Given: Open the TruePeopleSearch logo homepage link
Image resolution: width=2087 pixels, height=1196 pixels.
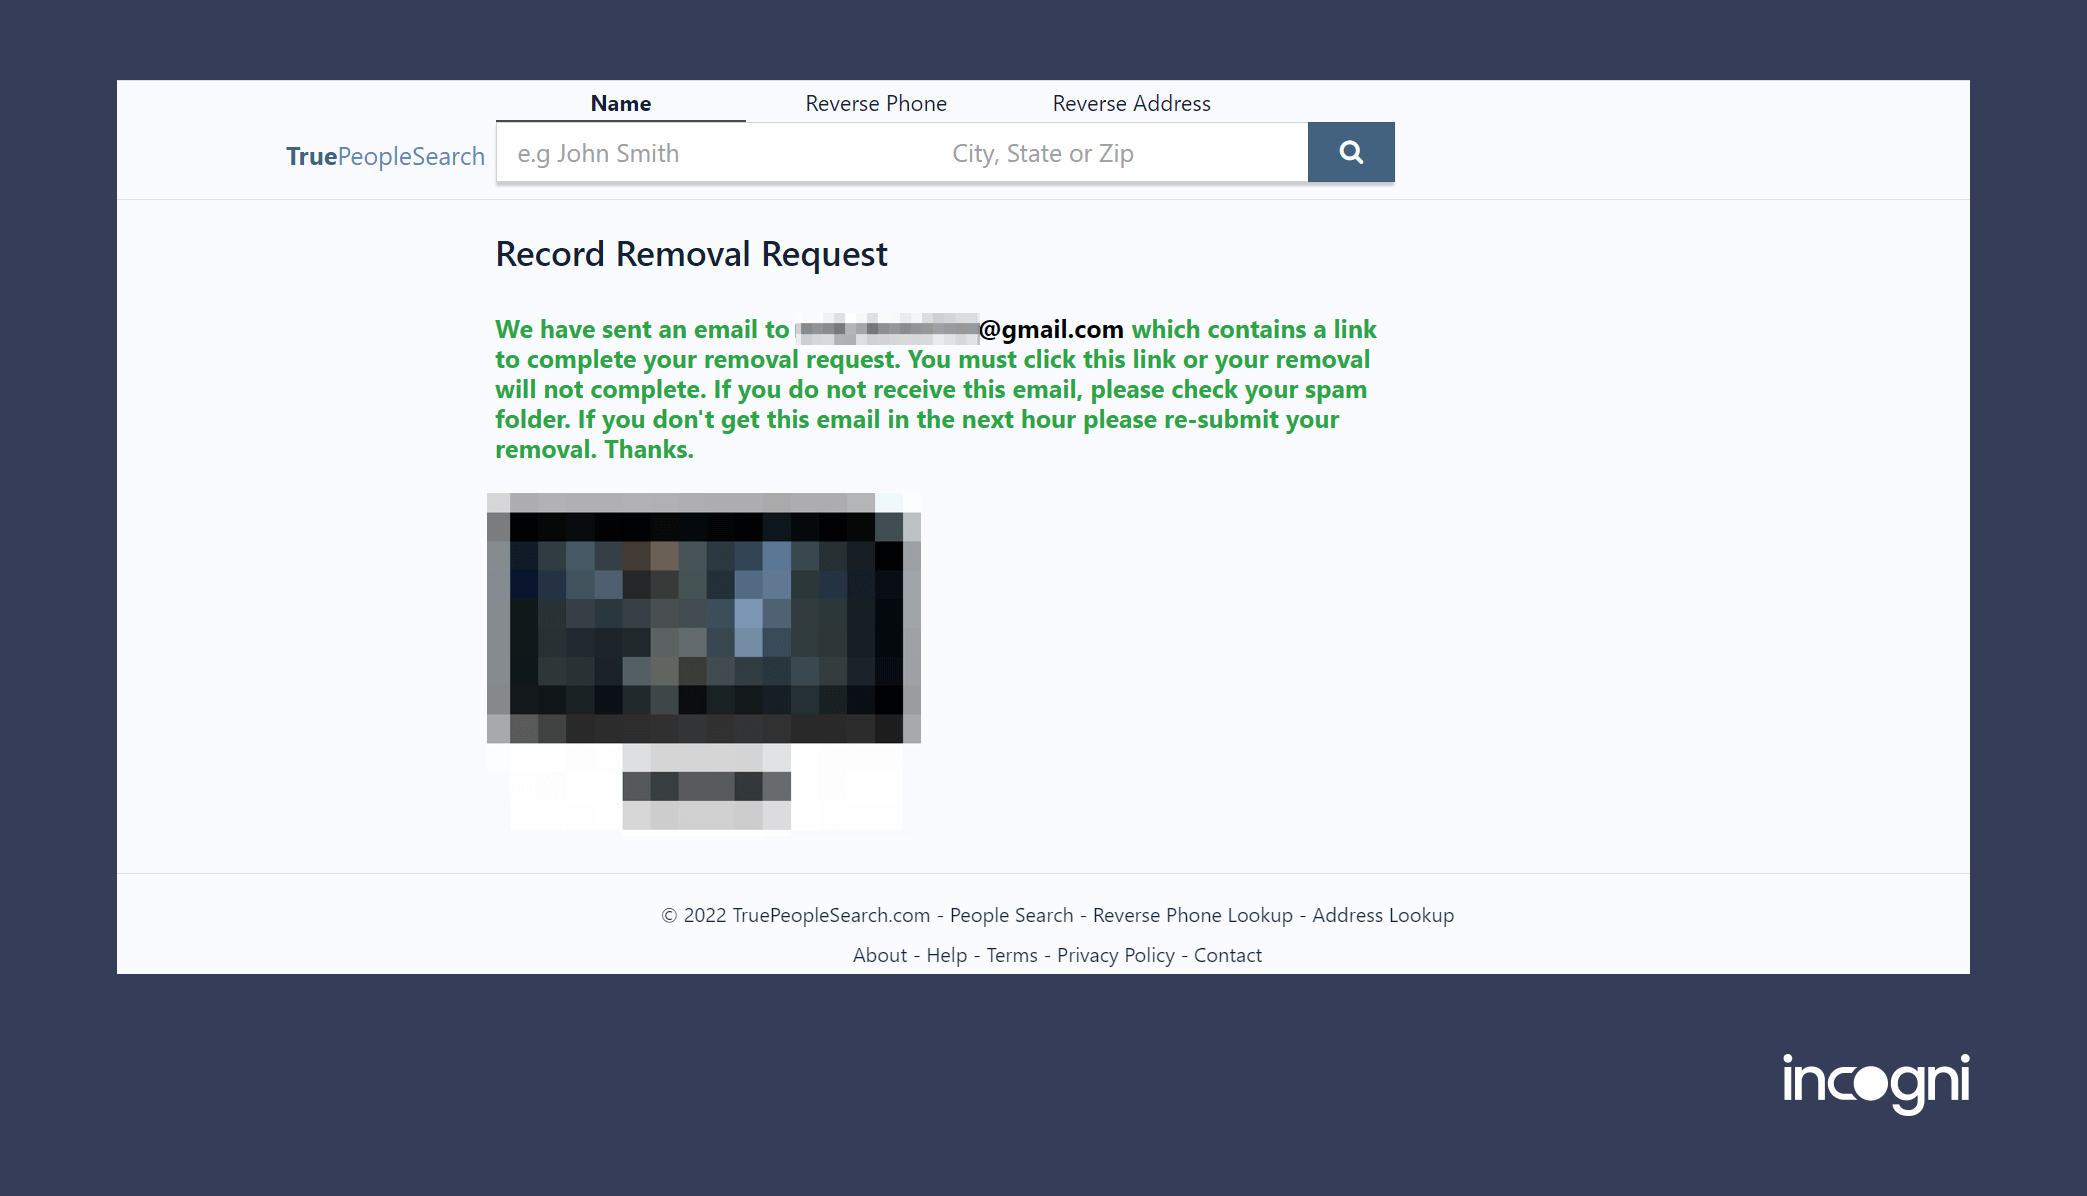Looking at the screenshot, I should [x=385, y=156].
